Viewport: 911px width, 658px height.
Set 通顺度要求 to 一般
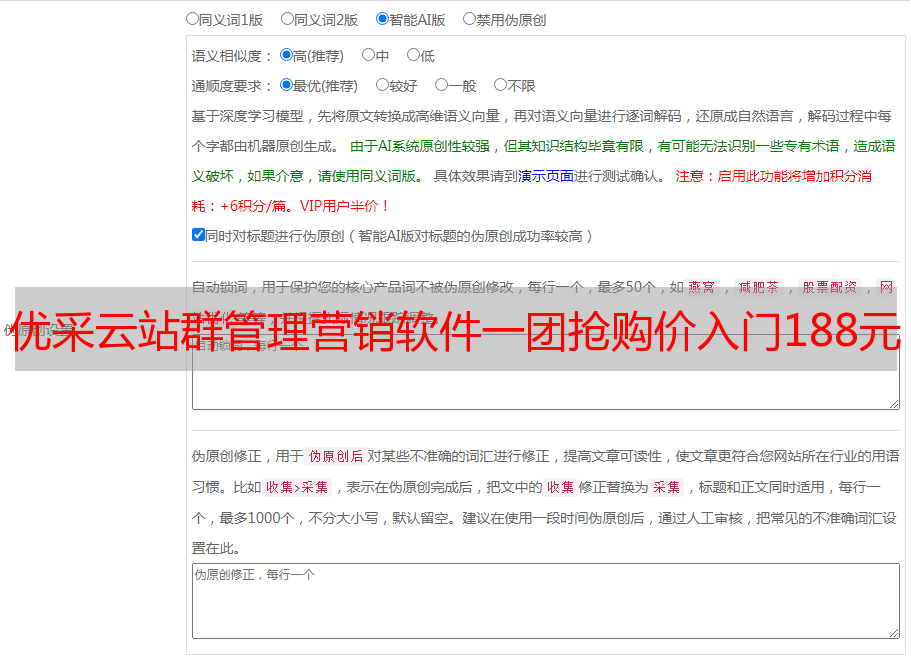(x=442, y=85)
